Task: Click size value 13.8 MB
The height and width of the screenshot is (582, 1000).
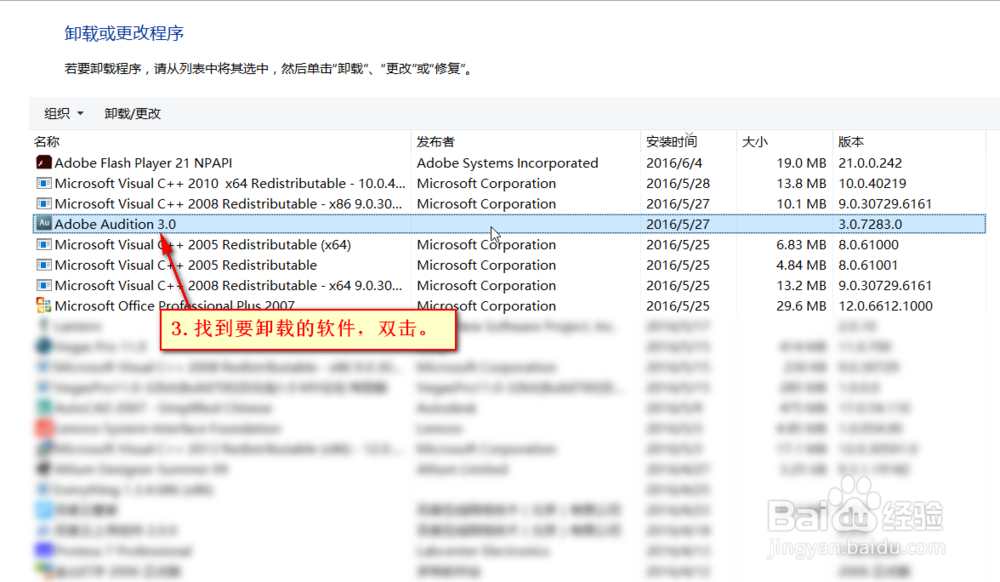Action: (801, 183)
